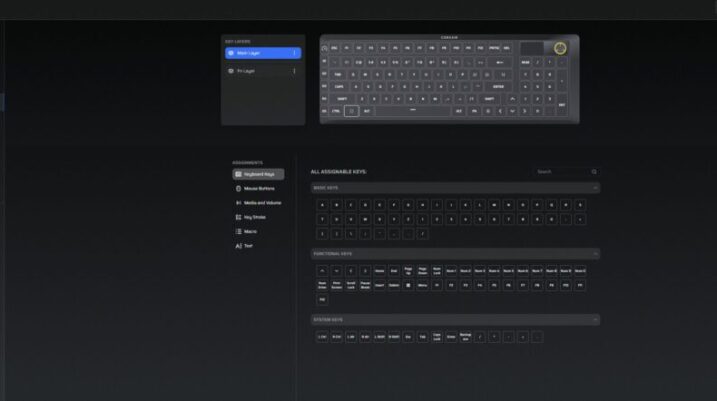The width and height of the screenshot is (717, 401).
Task: Click the Search assignable keys field
Action: [560, 172]
